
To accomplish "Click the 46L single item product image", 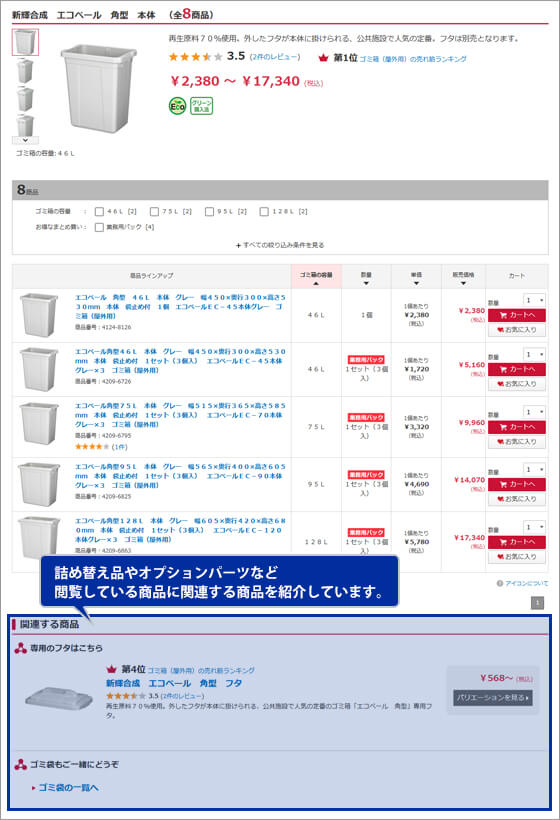I will pyautogui.click(x=39, y=315).
